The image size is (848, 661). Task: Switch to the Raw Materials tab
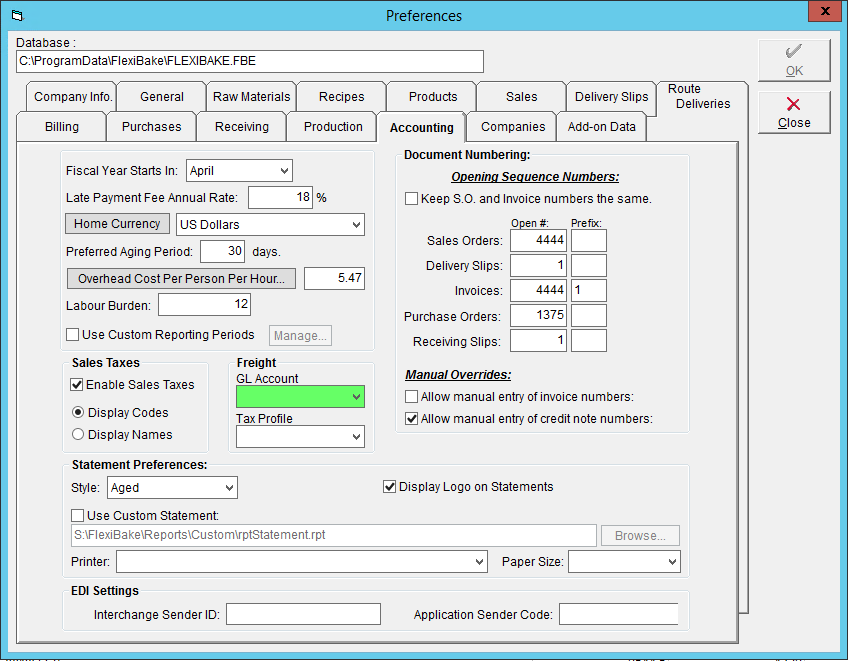(x=251, y=97)
